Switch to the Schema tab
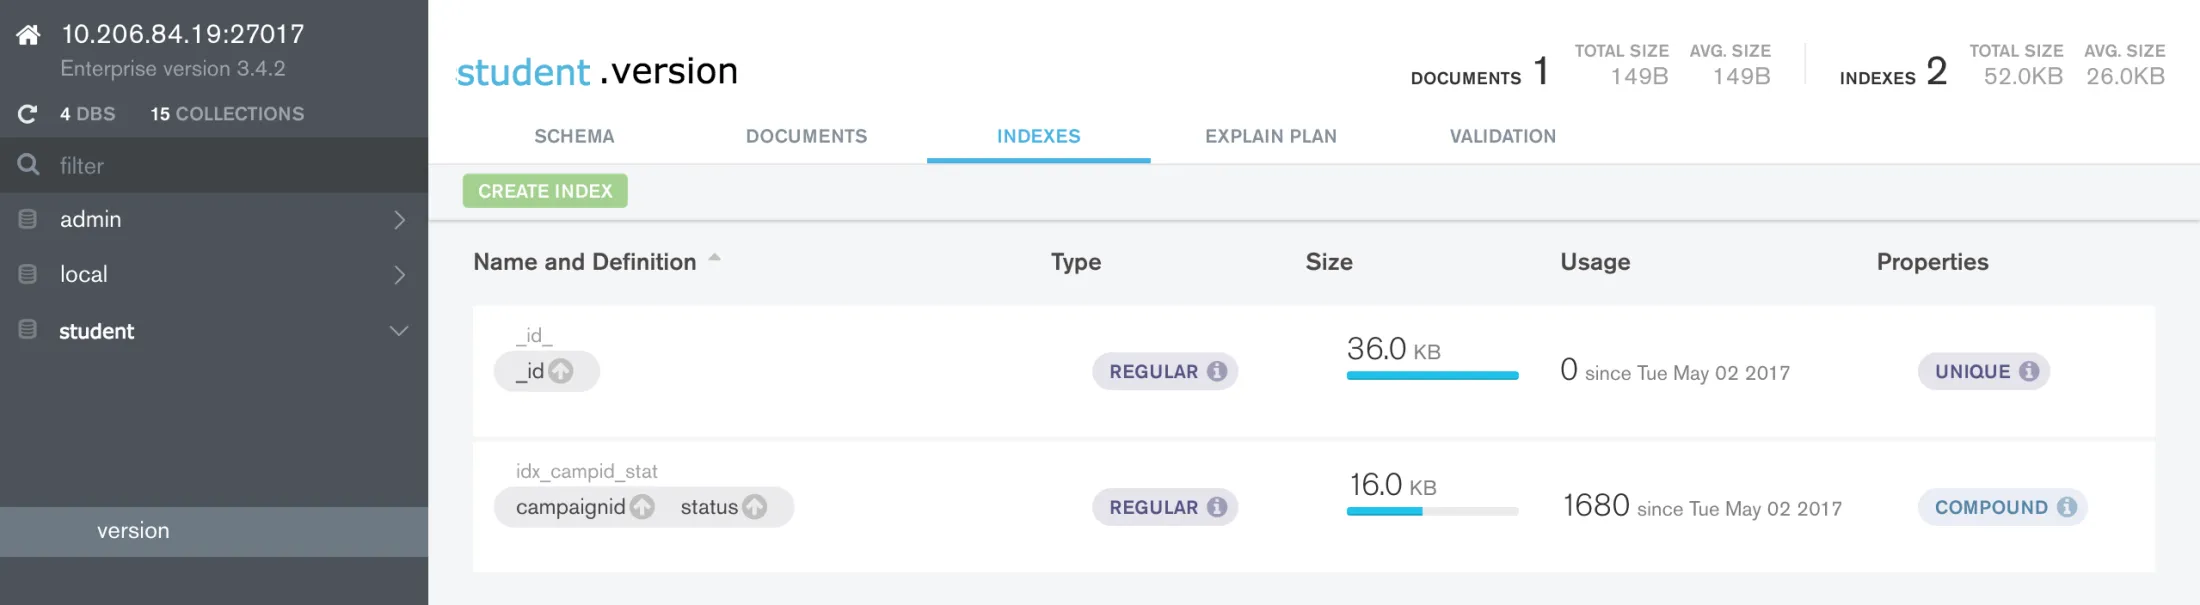2200x605 pixels. click(x=574, y=136)
